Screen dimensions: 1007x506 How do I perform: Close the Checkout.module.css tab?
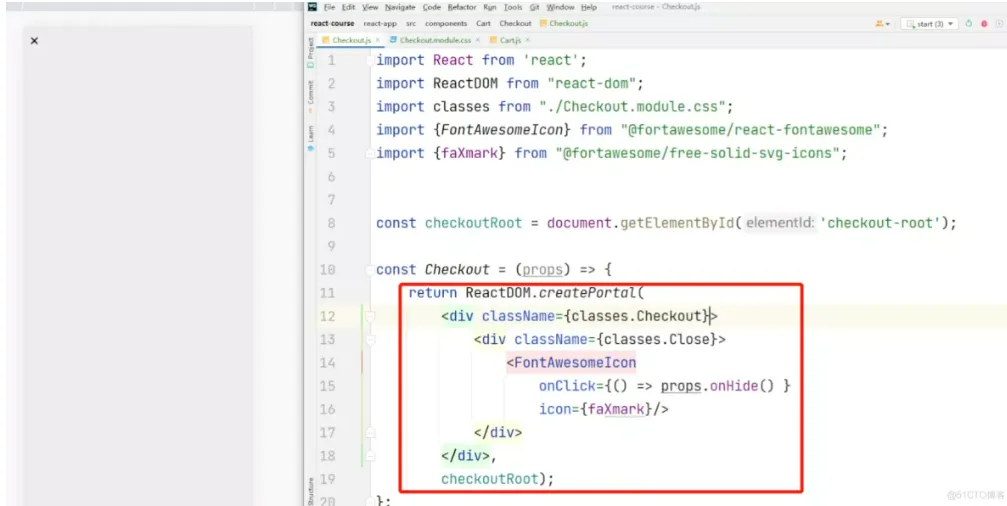pyautogui.click(x=478, y=40)
